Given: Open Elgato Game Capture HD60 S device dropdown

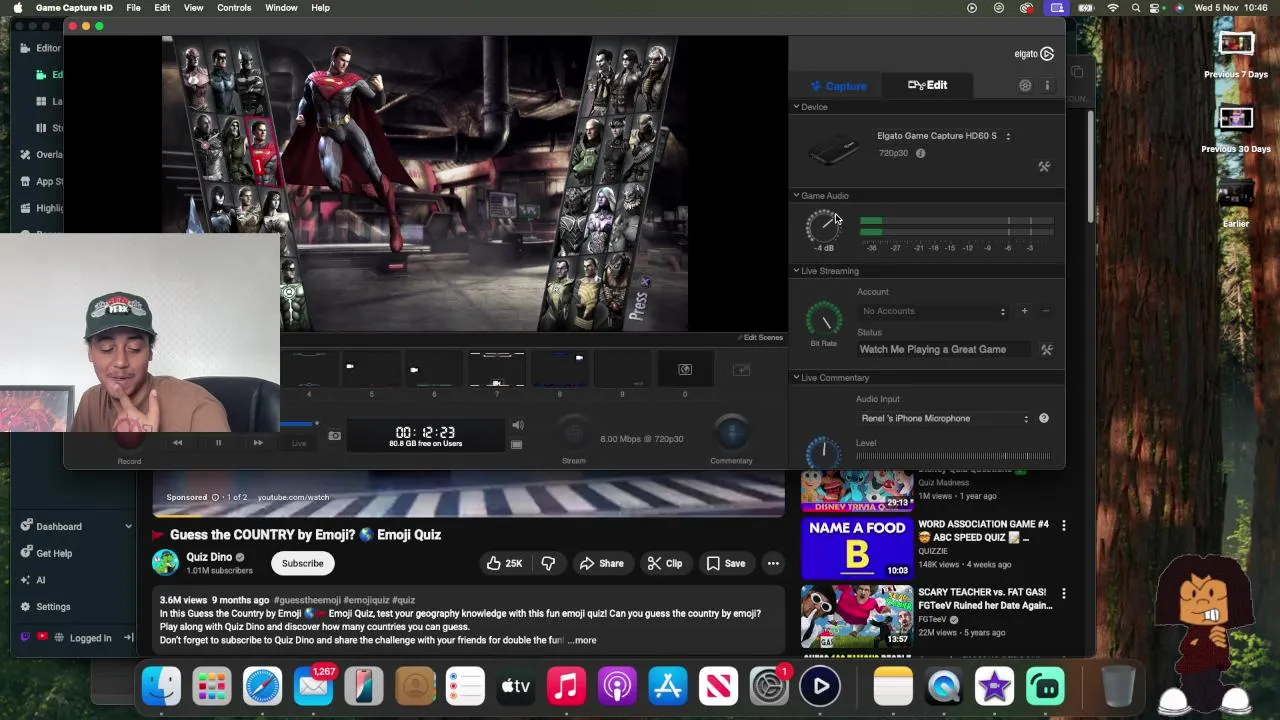Looking at the screenshot, I should [943, 136].
